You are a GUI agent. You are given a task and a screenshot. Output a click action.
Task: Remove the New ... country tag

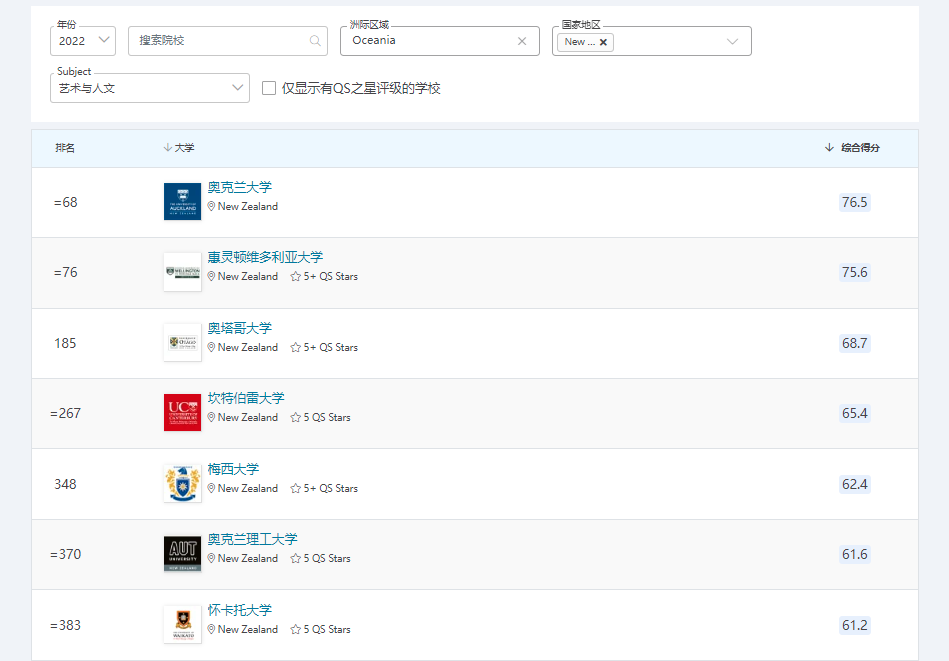[x=603, y=42]
